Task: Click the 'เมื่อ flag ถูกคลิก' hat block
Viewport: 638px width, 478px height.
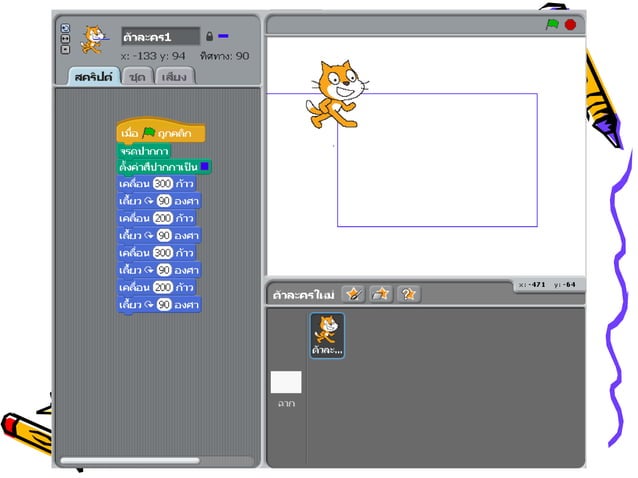Action: pyautogui.click(x=161, y=131)
